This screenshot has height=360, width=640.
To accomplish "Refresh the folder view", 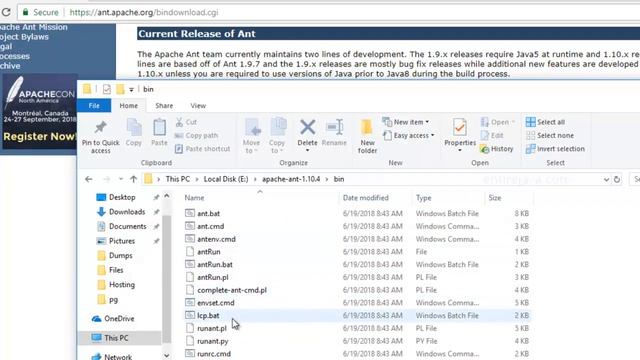I will point(617,180).
